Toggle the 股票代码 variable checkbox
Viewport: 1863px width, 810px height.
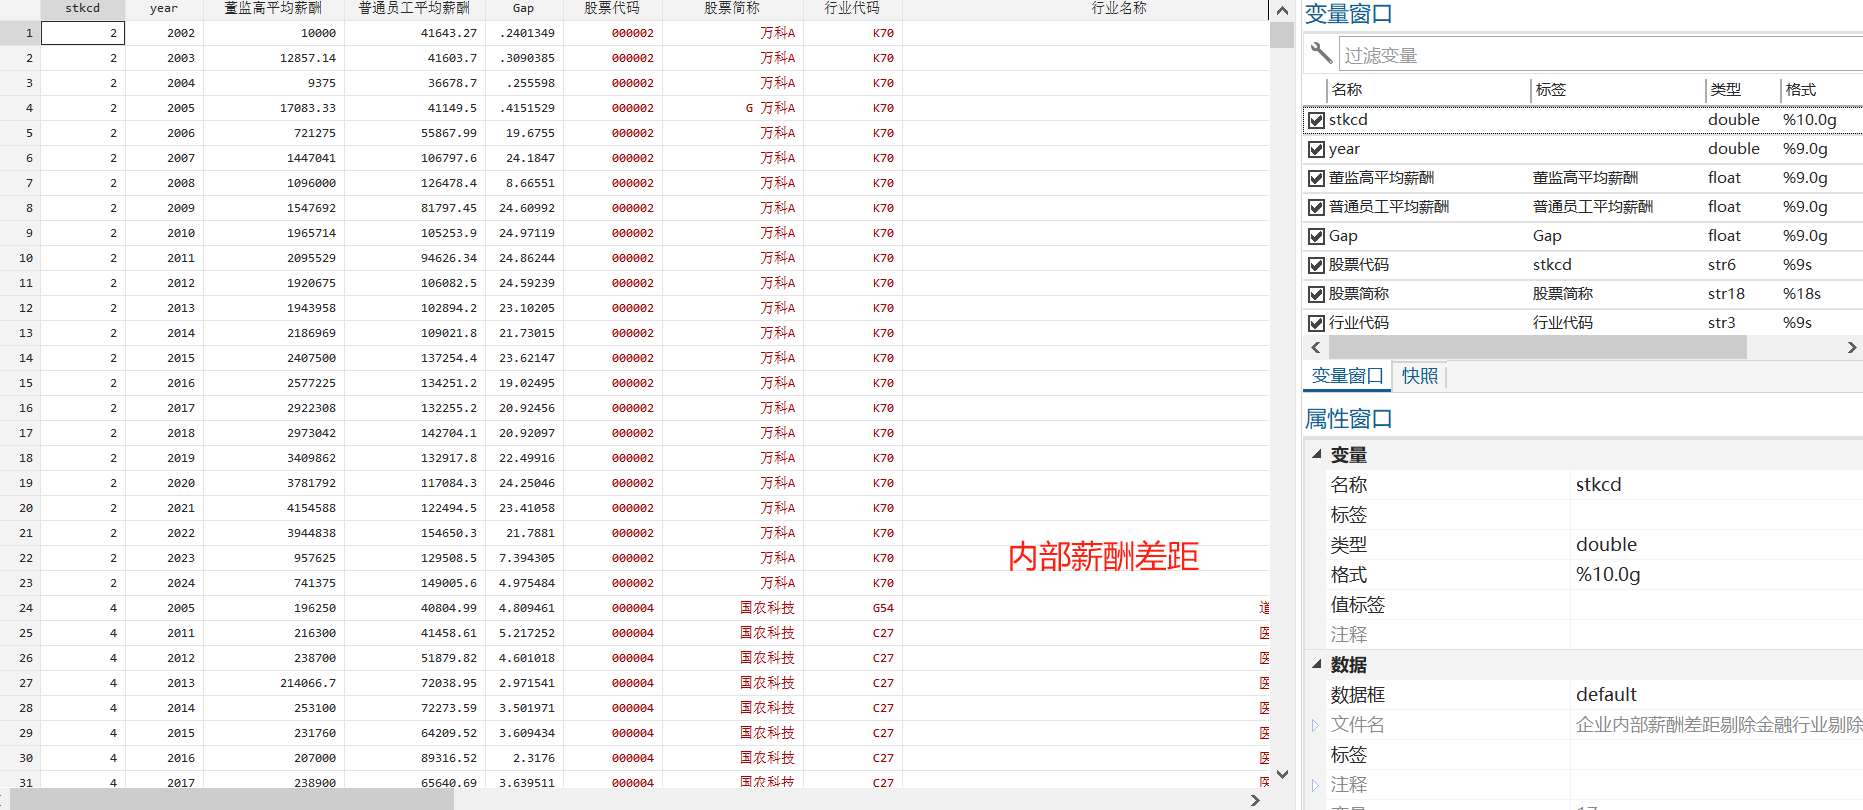point(1316,265)
